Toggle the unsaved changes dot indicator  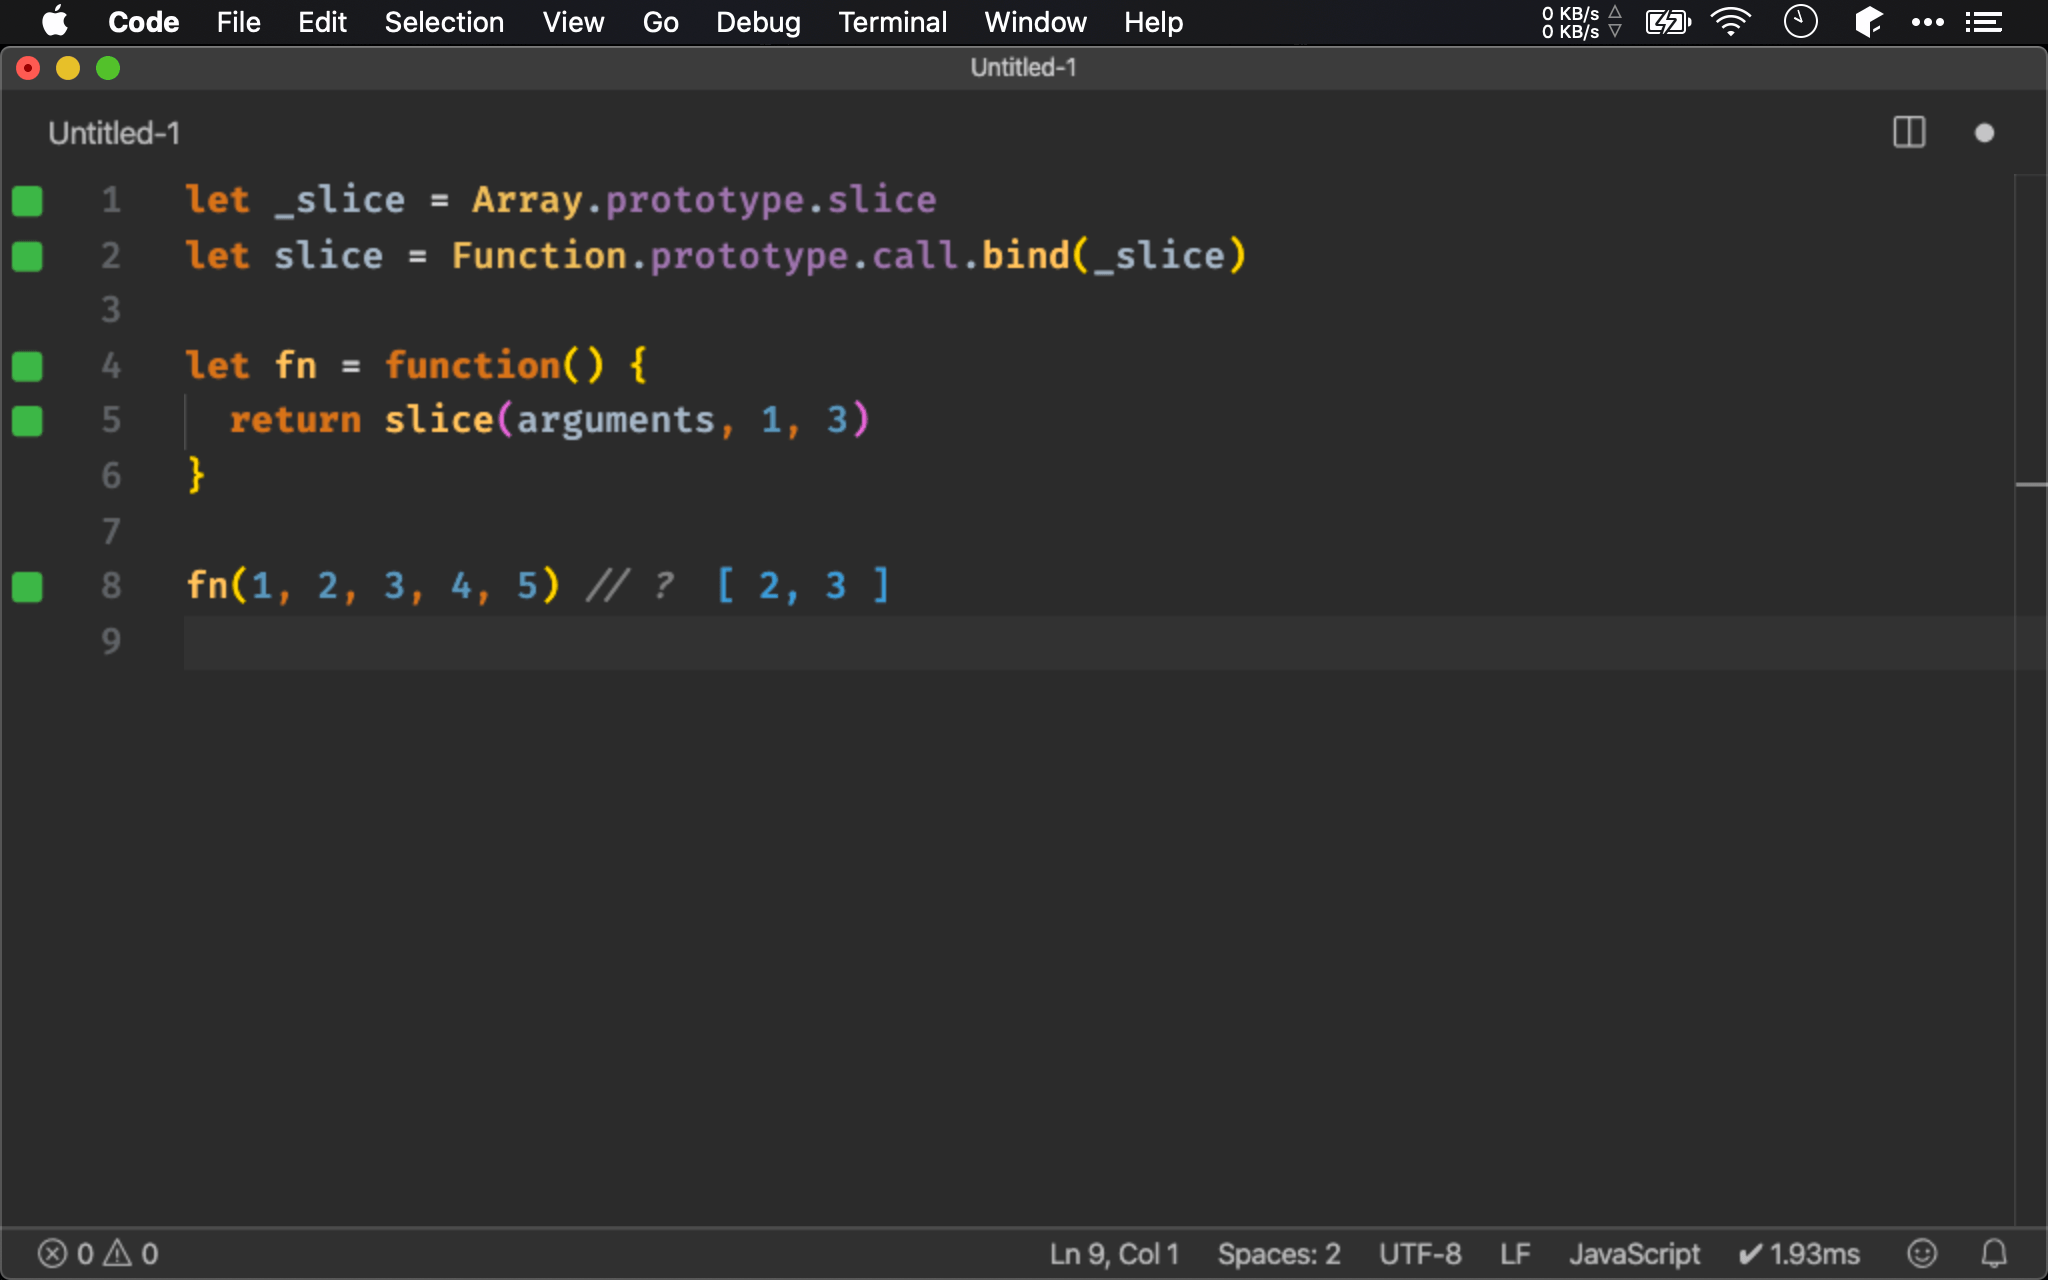coord(1988,131)
